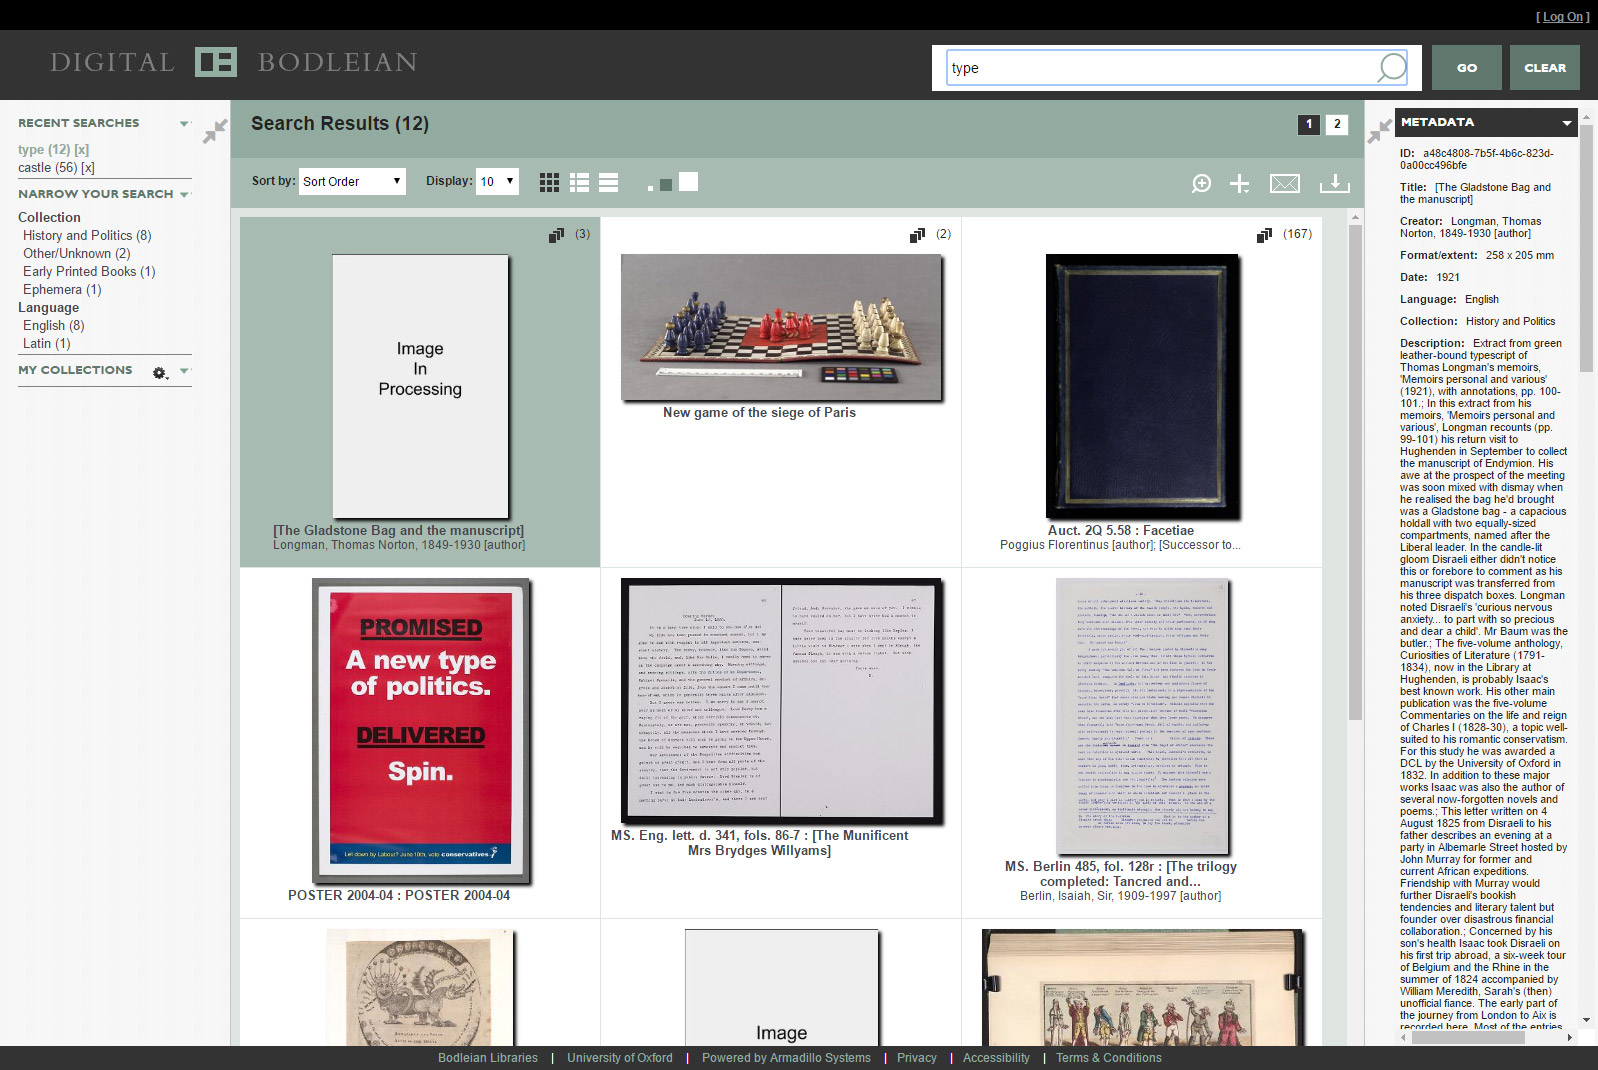This screenshot has width=1598, height=1070.
Task: Filter by History and Politics collection
Action: coord(87,236)
